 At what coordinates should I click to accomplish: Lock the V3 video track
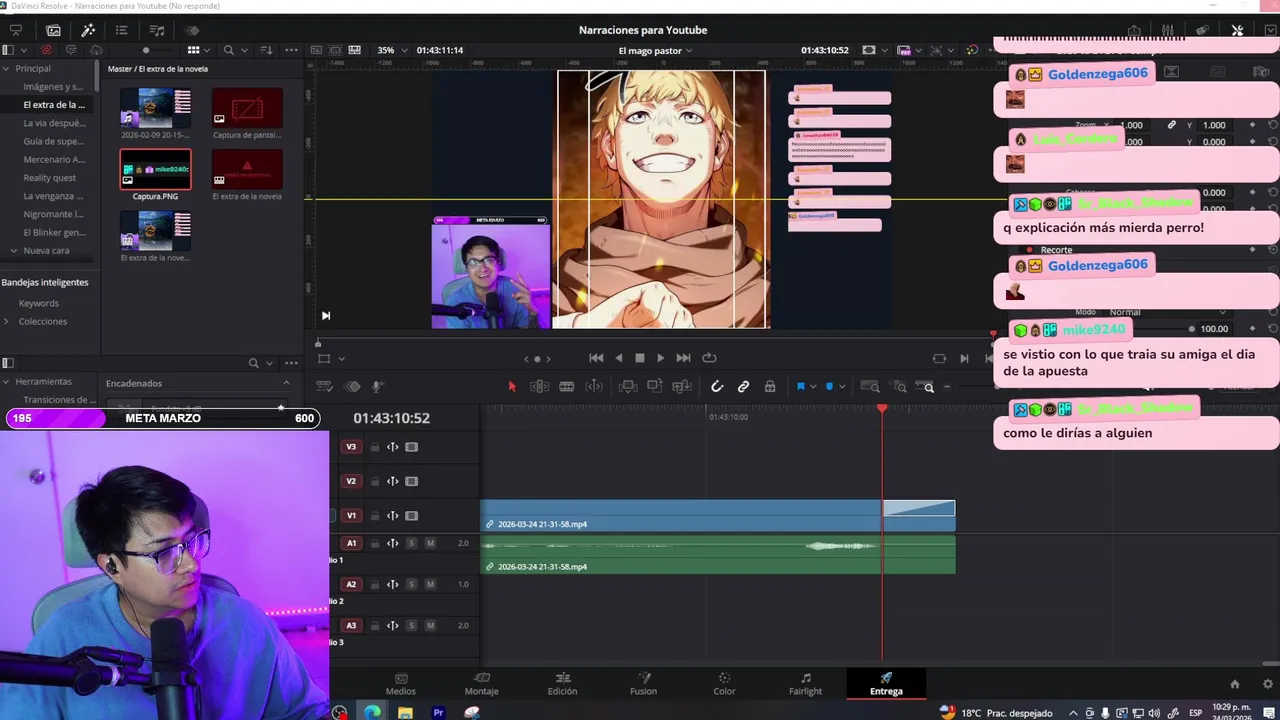point(375,447)
